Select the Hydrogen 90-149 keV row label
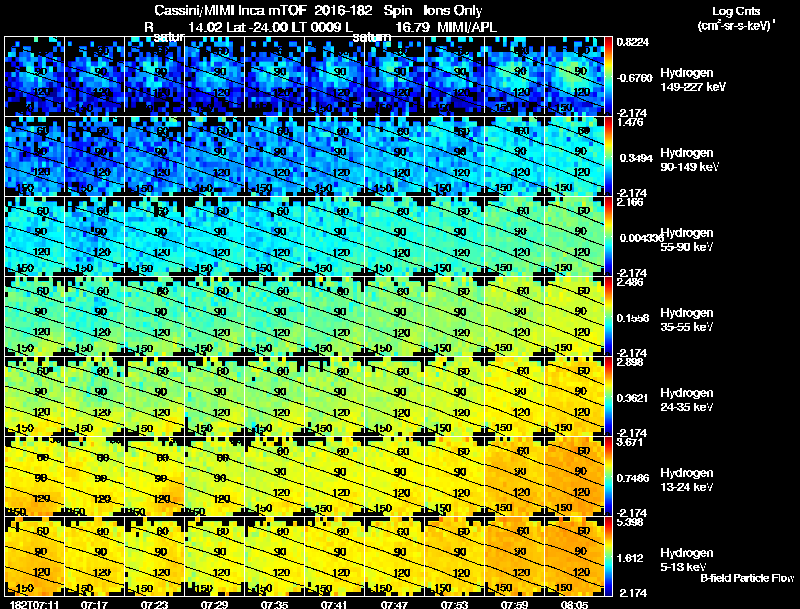This screenshot has height=609, width=800. pos(690,160)
